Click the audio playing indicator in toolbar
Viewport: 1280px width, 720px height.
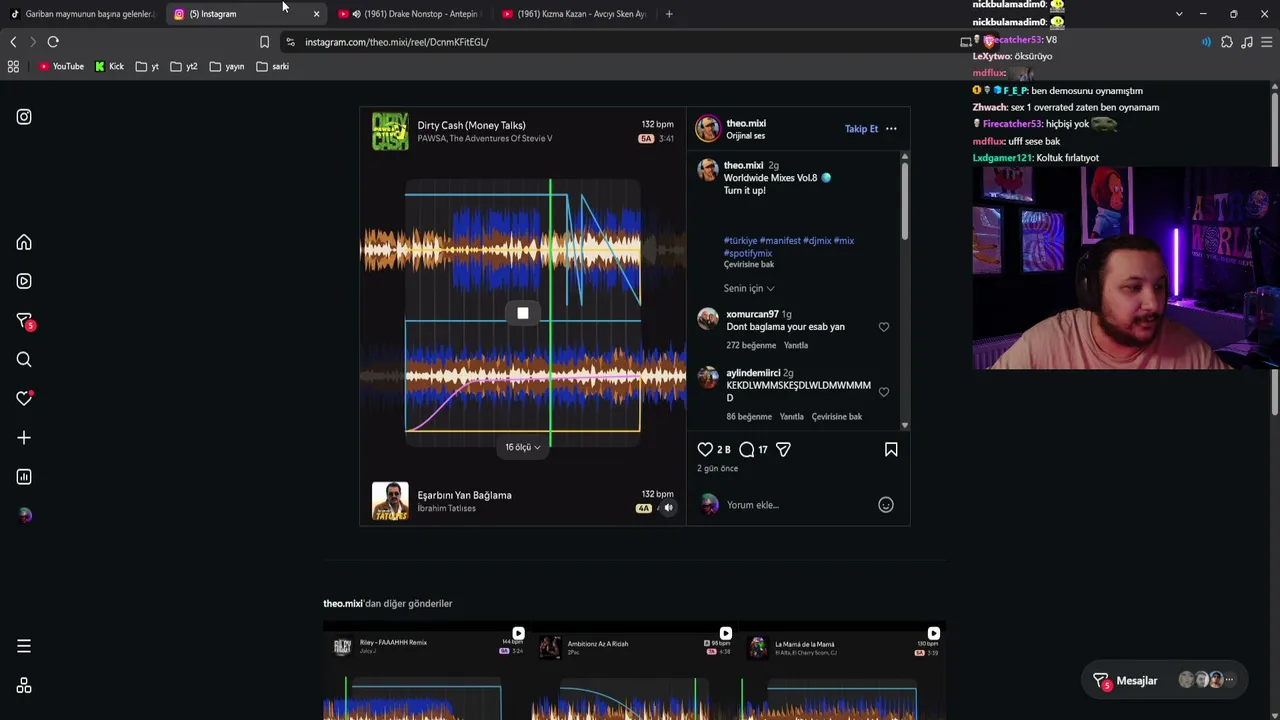pos(1206,42)
